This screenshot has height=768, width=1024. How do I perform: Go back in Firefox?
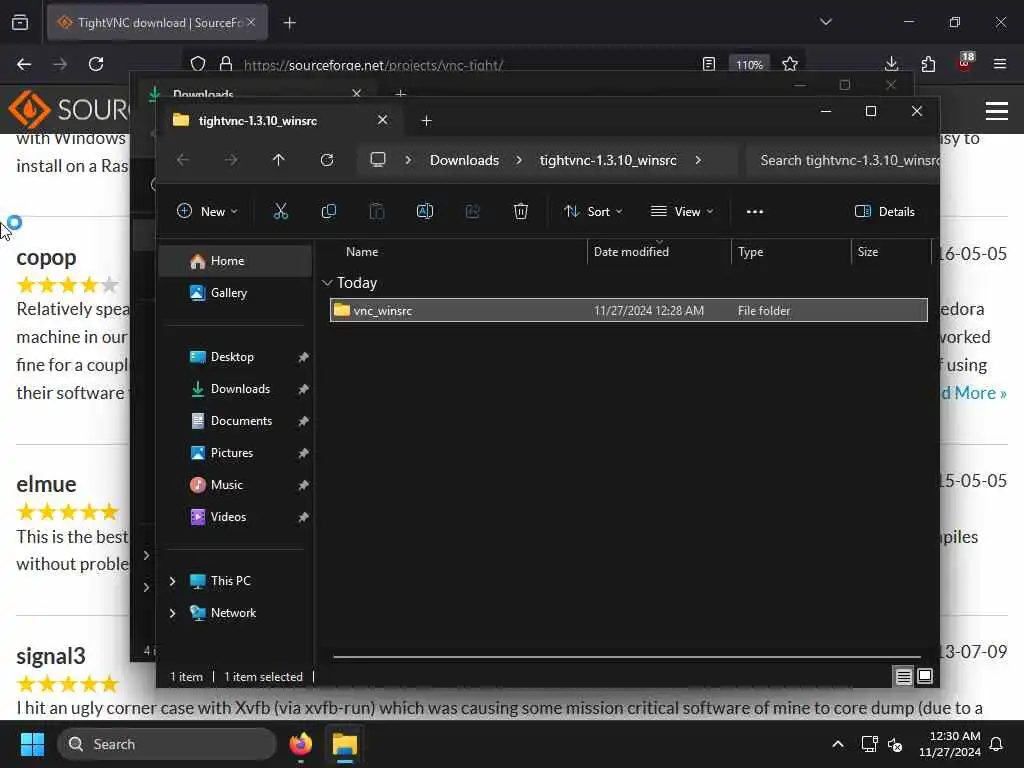[24, 64]
